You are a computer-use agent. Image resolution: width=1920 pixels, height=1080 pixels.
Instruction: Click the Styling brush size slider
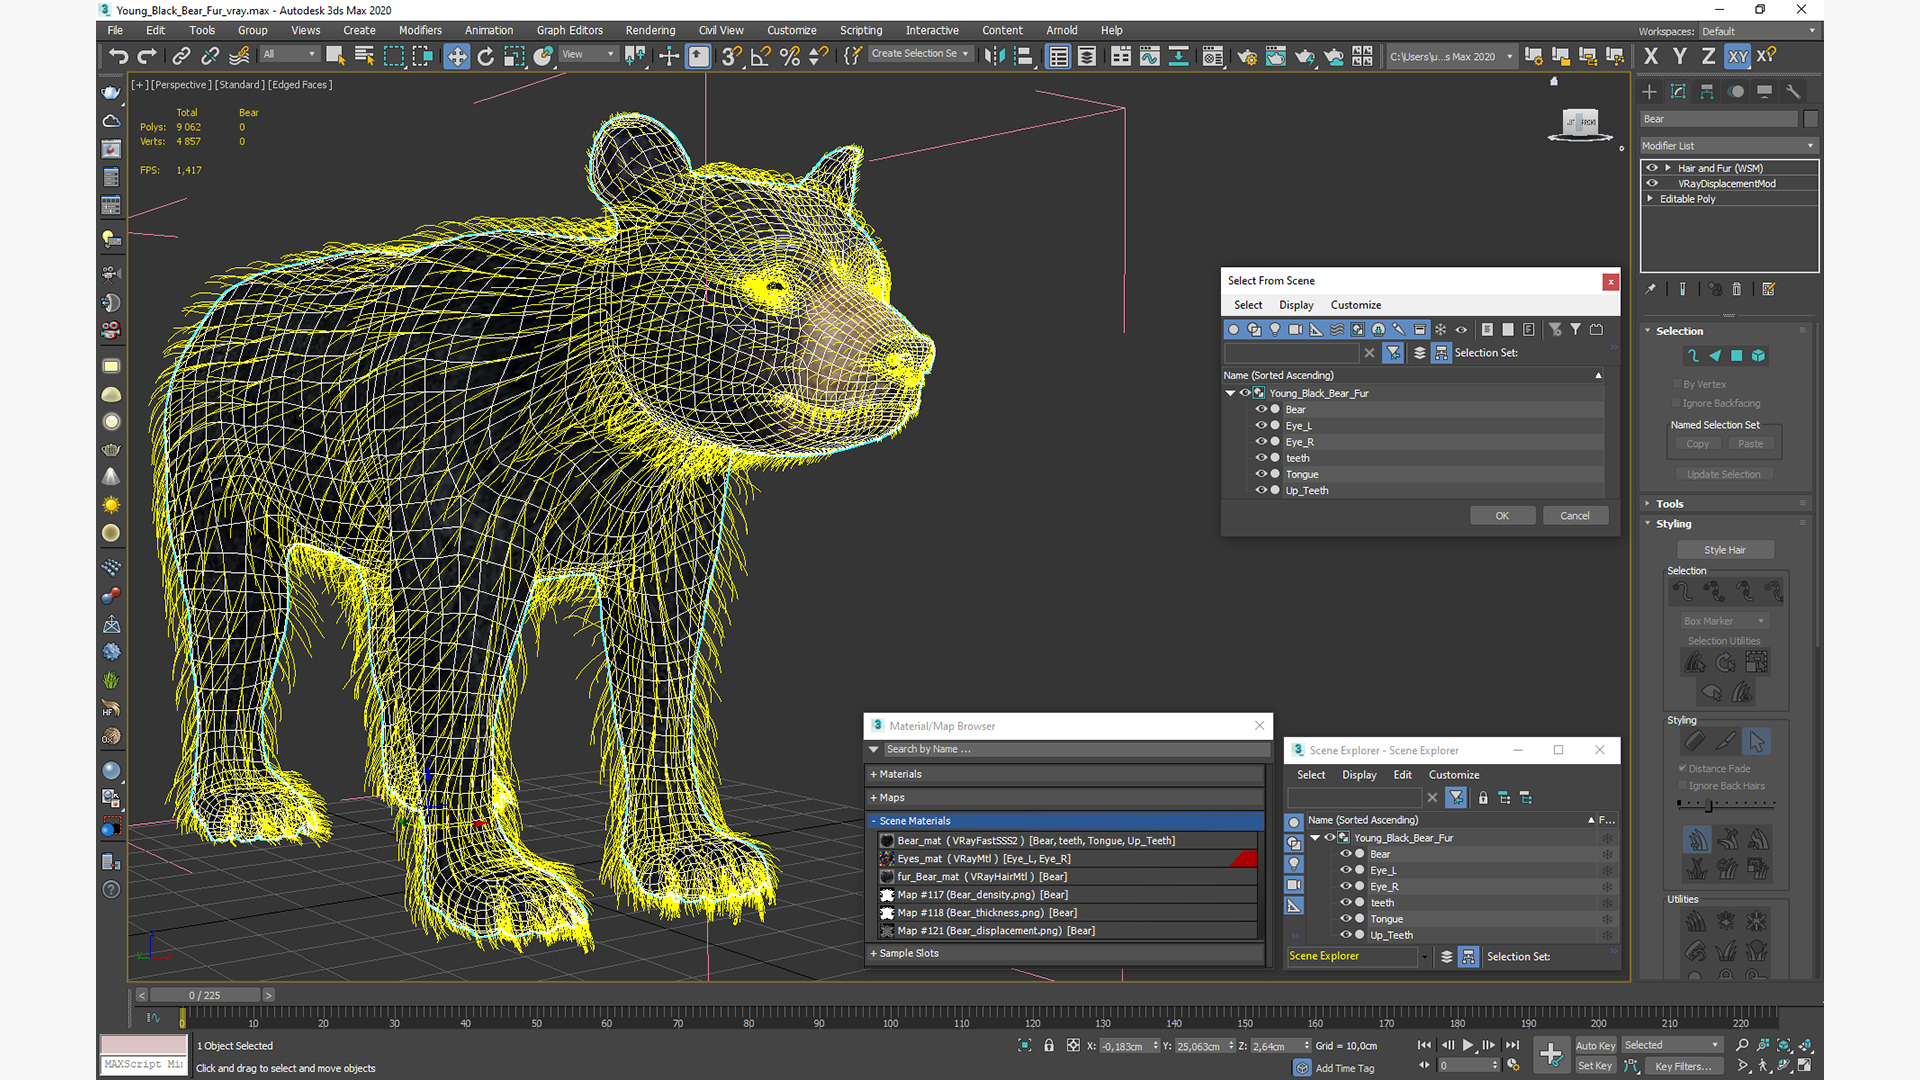pos(1726,804)
